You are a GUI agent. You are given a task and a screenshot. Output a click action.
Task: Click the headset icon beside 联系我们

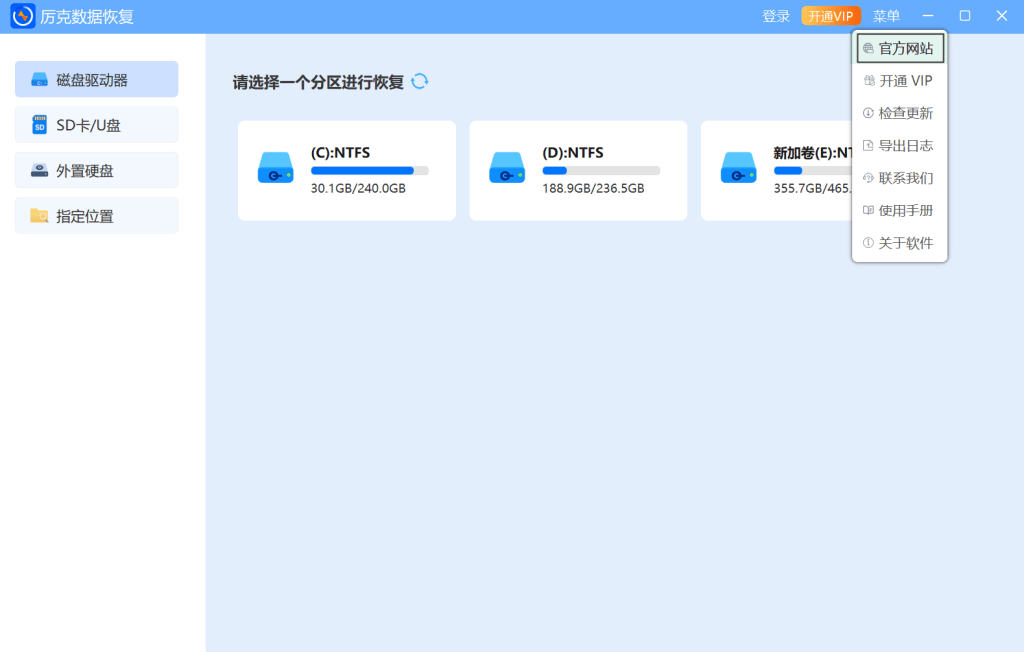click(x=868, y=178)
